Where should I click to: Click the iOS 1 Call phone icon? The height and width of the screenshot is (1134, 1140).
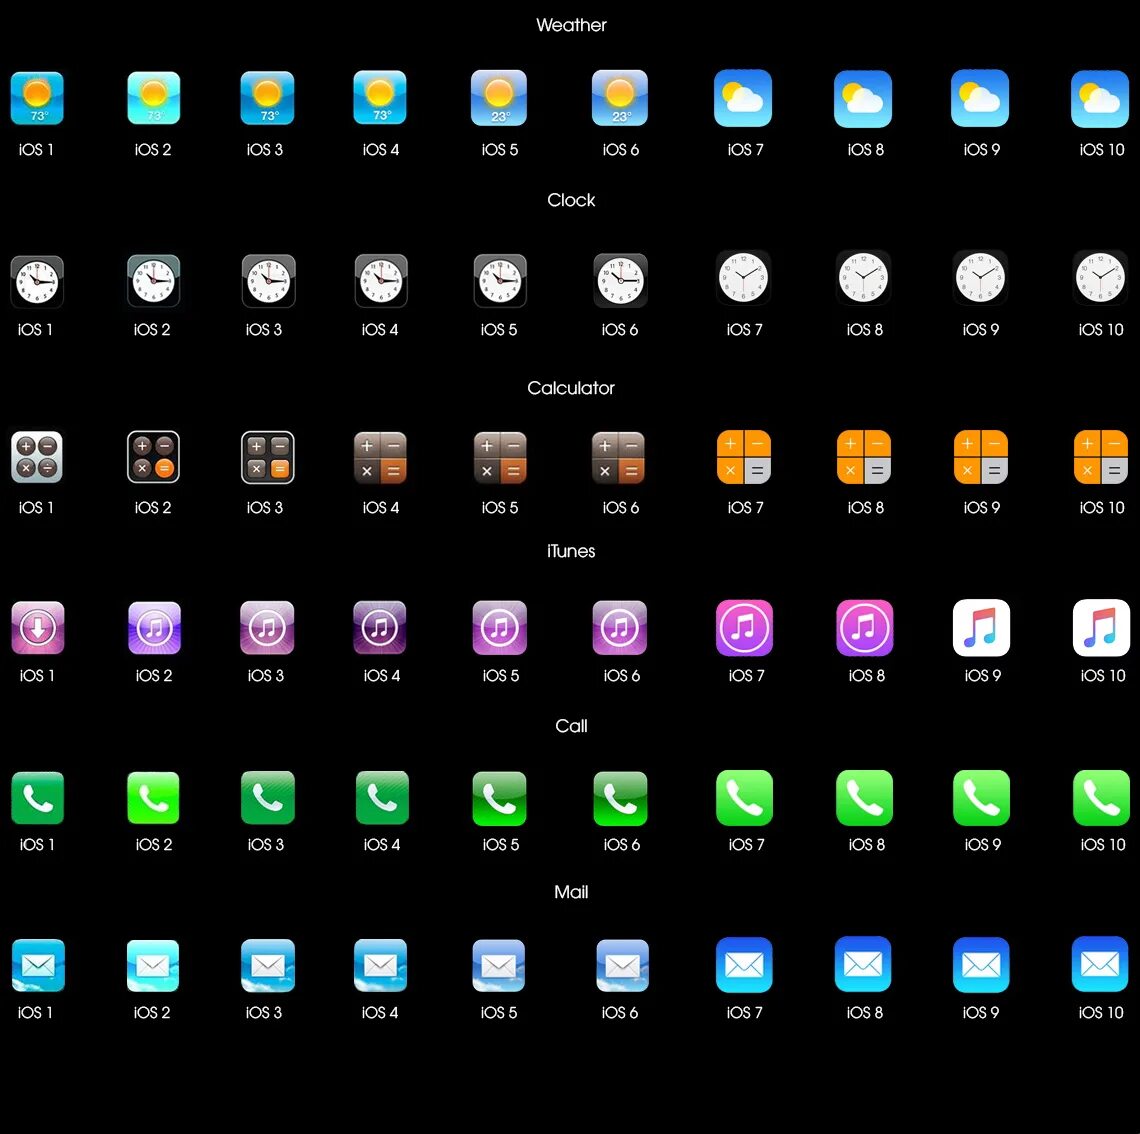38,798
